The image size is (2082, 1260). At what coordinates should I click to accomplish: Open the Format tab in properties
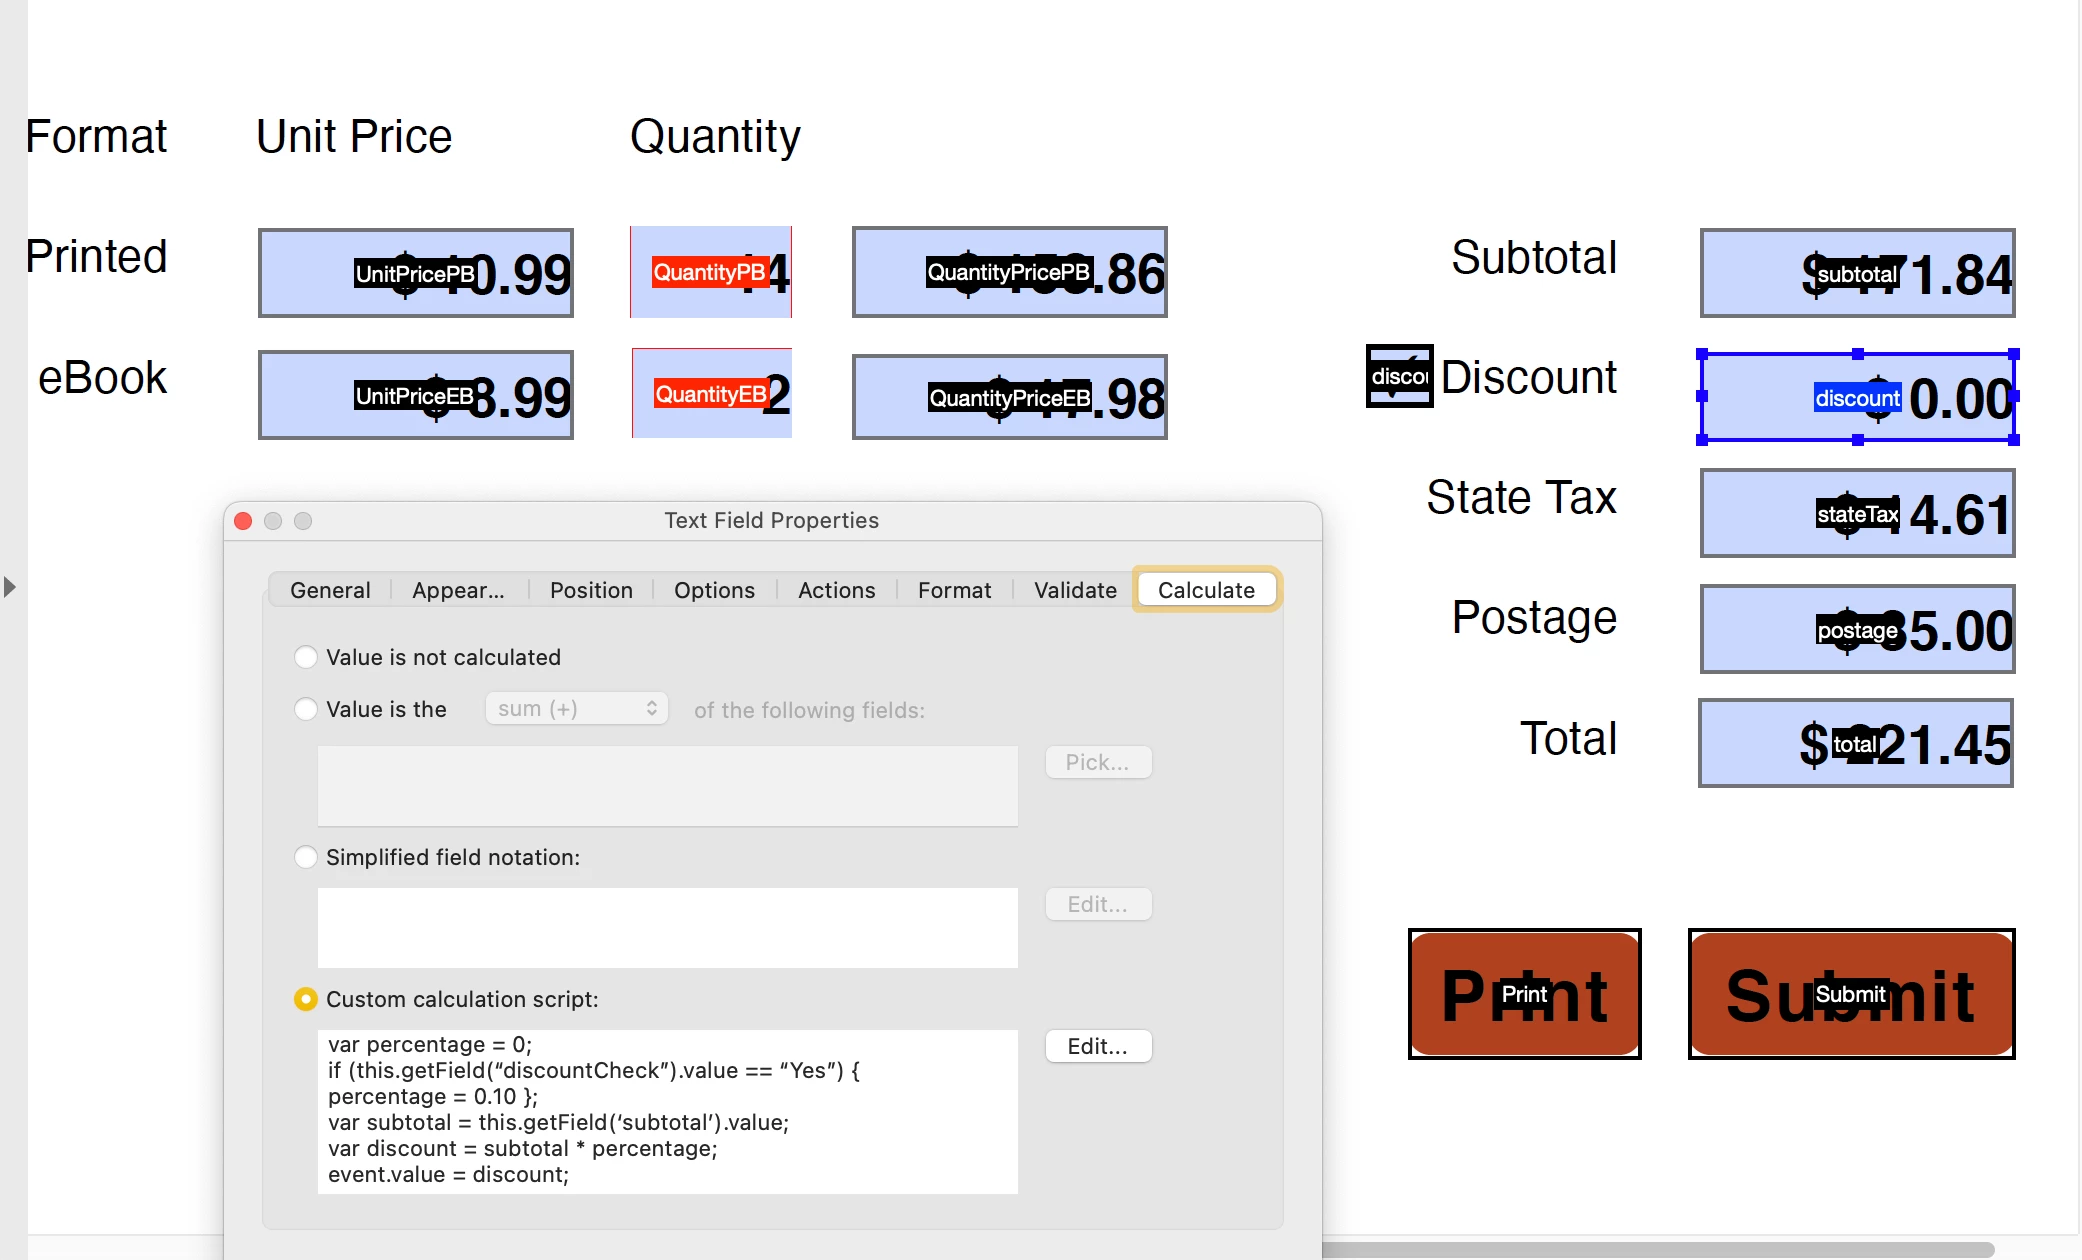(954, 590)
